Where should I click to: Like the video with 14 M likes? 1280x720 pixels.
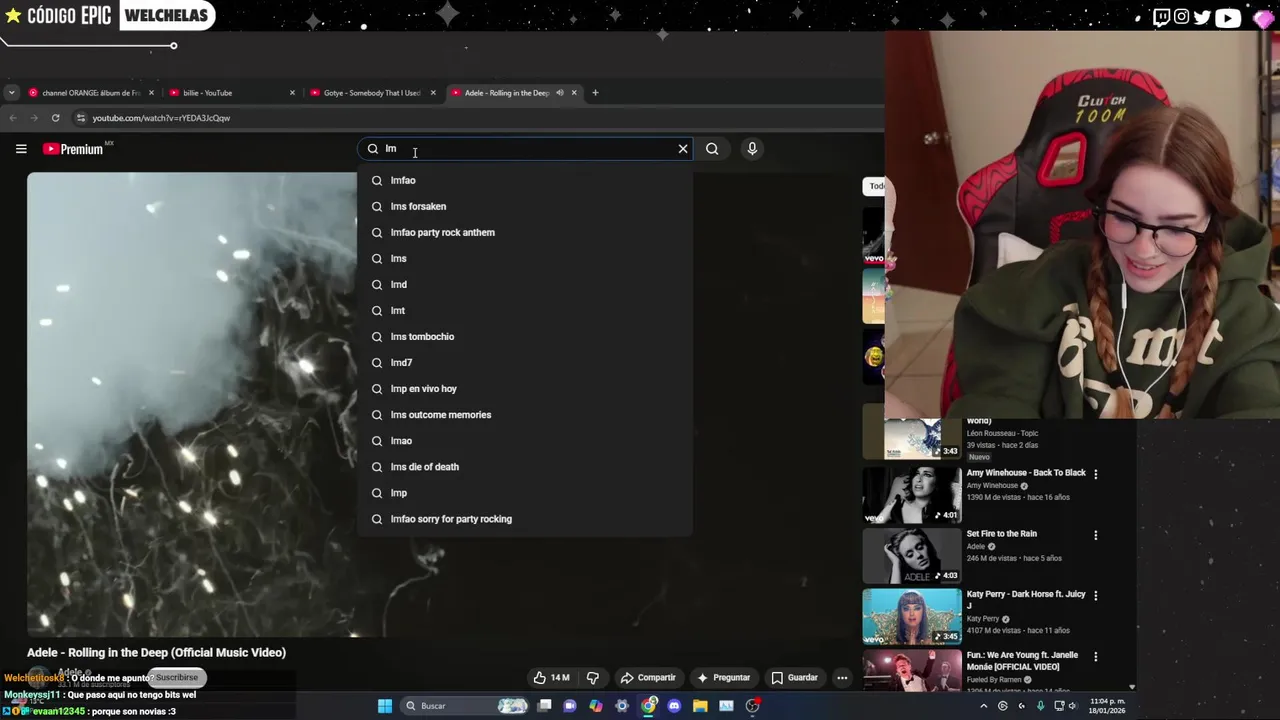pyautogui.click(x=551, y=678)
